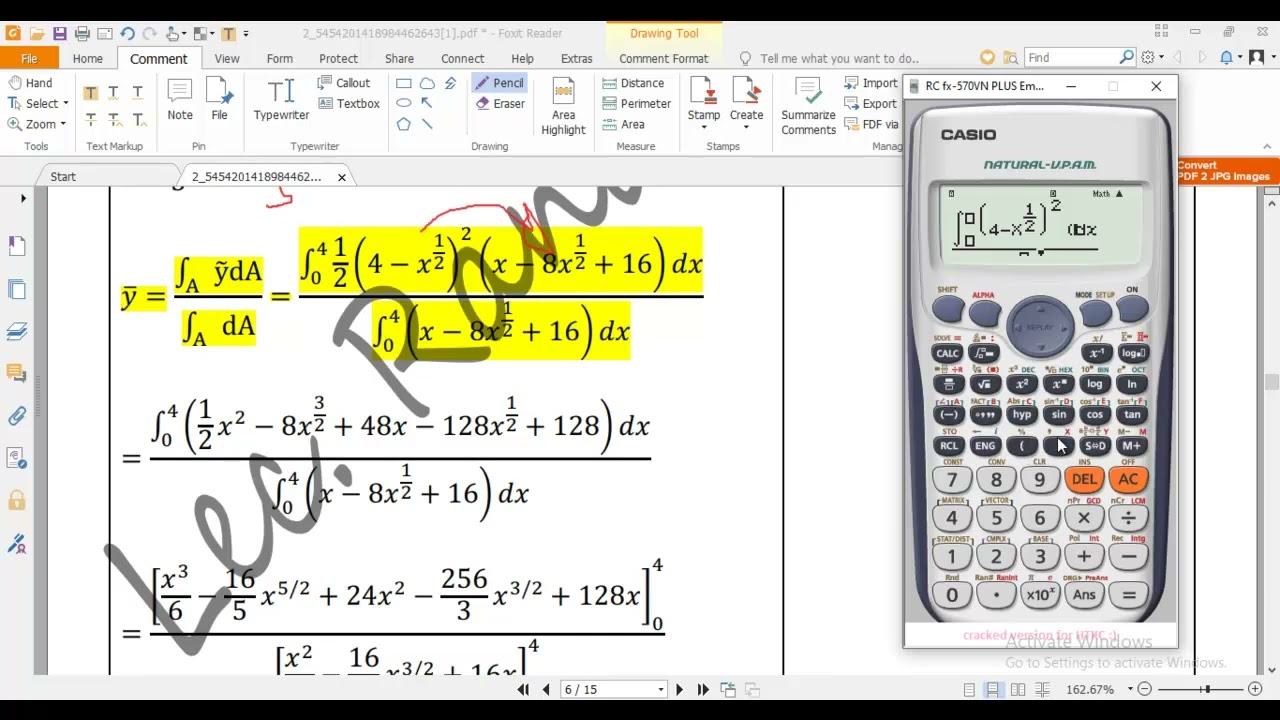Close the current PDF document tab
This screenshot has height=720, width=1280.
pyautogui.click(x=341, y=177)
